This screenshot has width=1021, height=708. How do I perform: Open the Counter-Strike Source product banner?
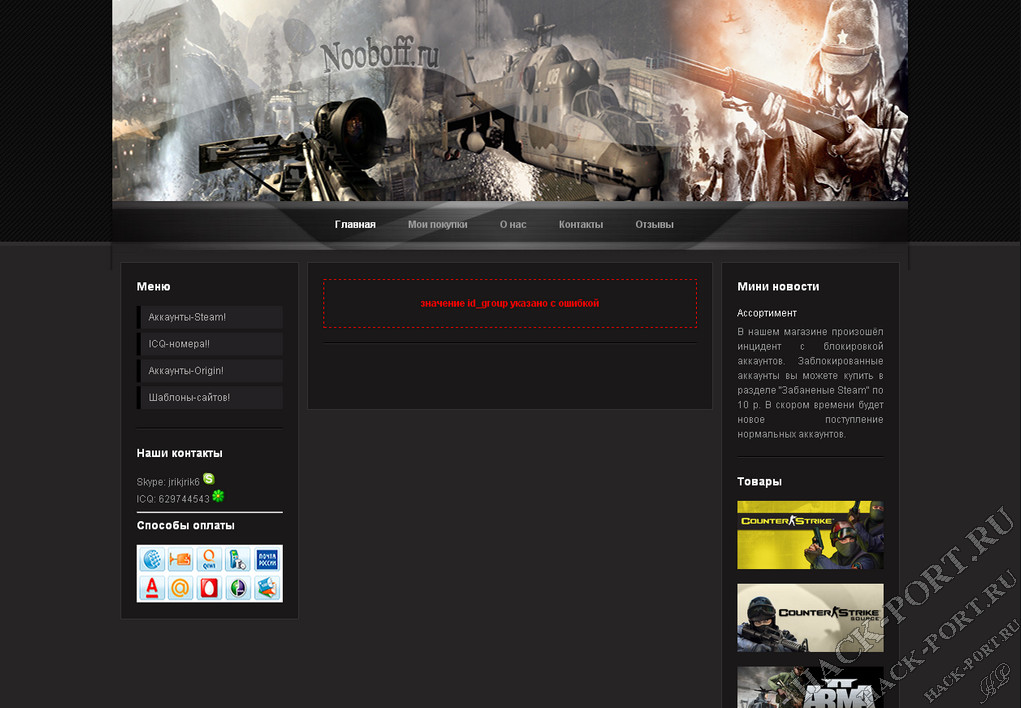810,617
